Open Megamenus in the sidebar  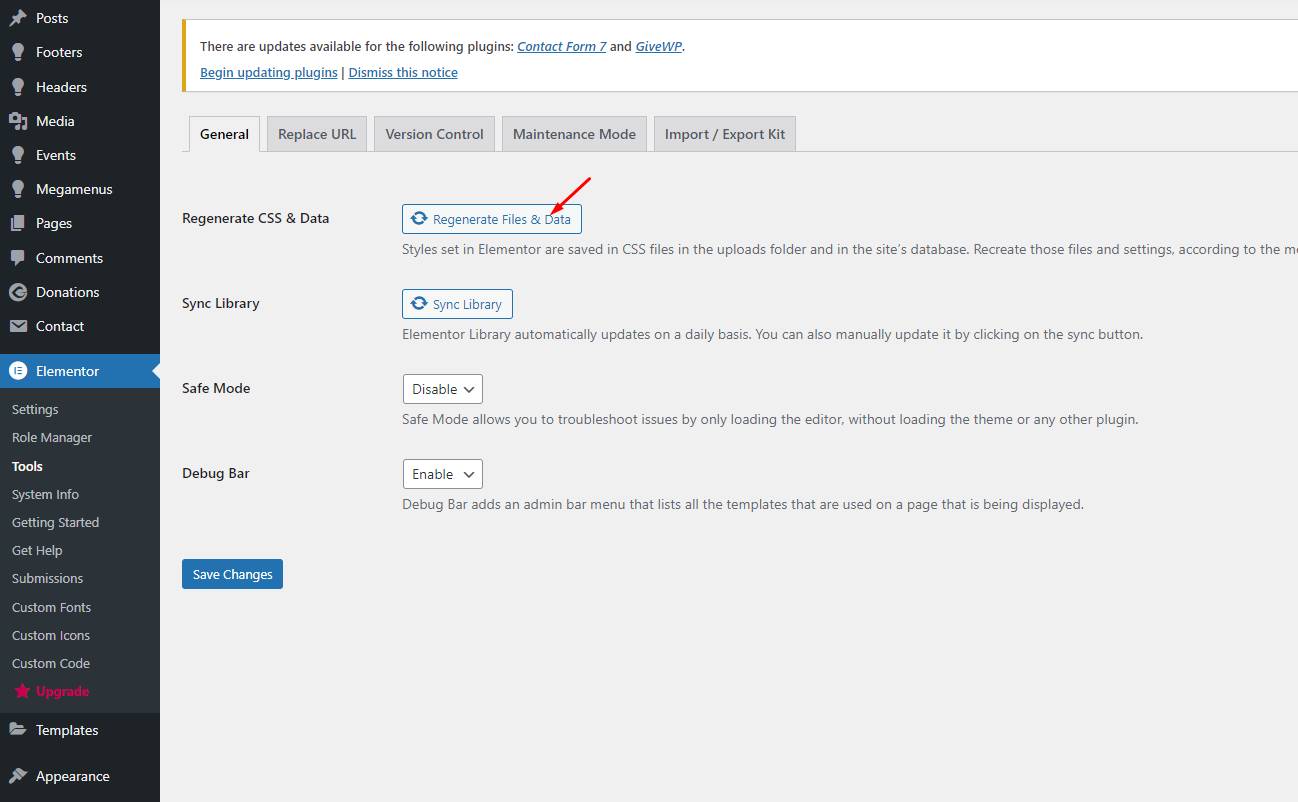coord(80,189)
